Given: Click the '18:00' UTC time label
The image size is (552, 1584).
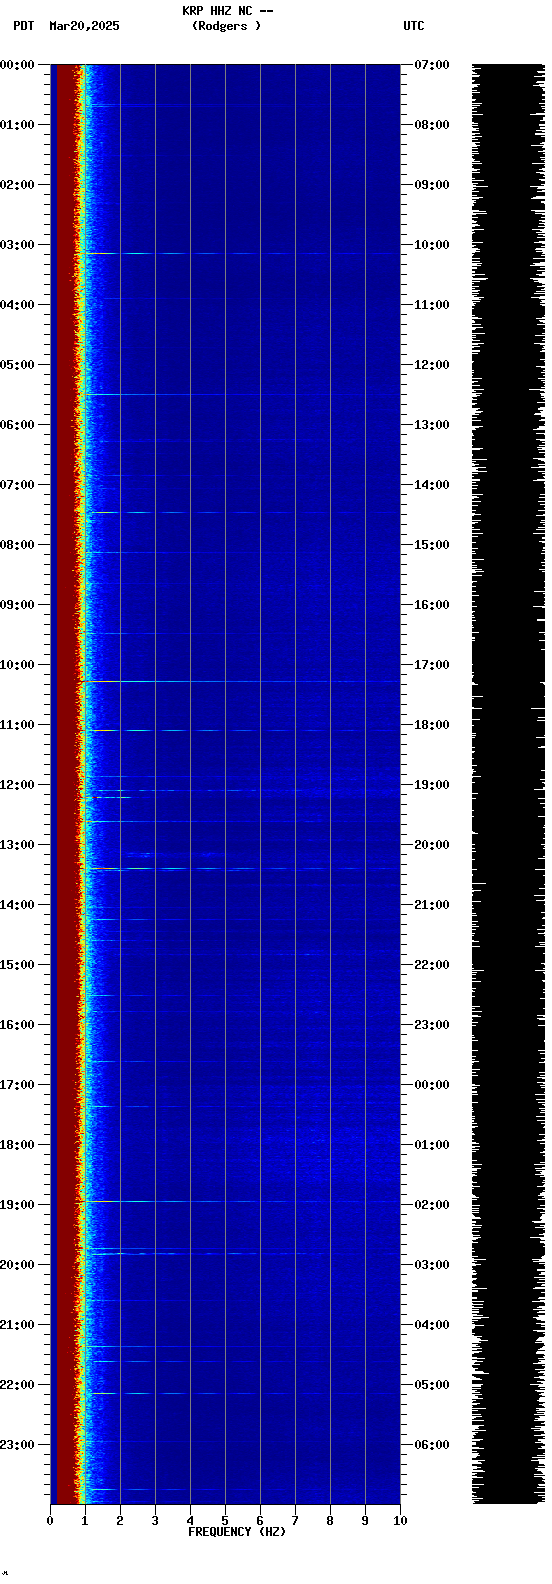Looking at the screenshot, I should 431,725.
